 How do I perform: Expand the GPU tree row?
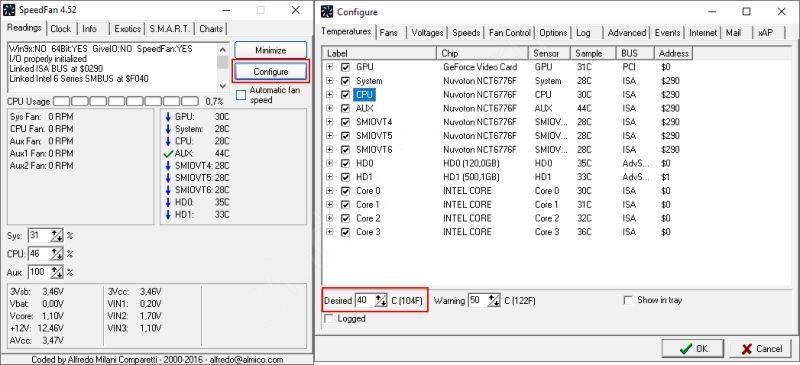330,67
